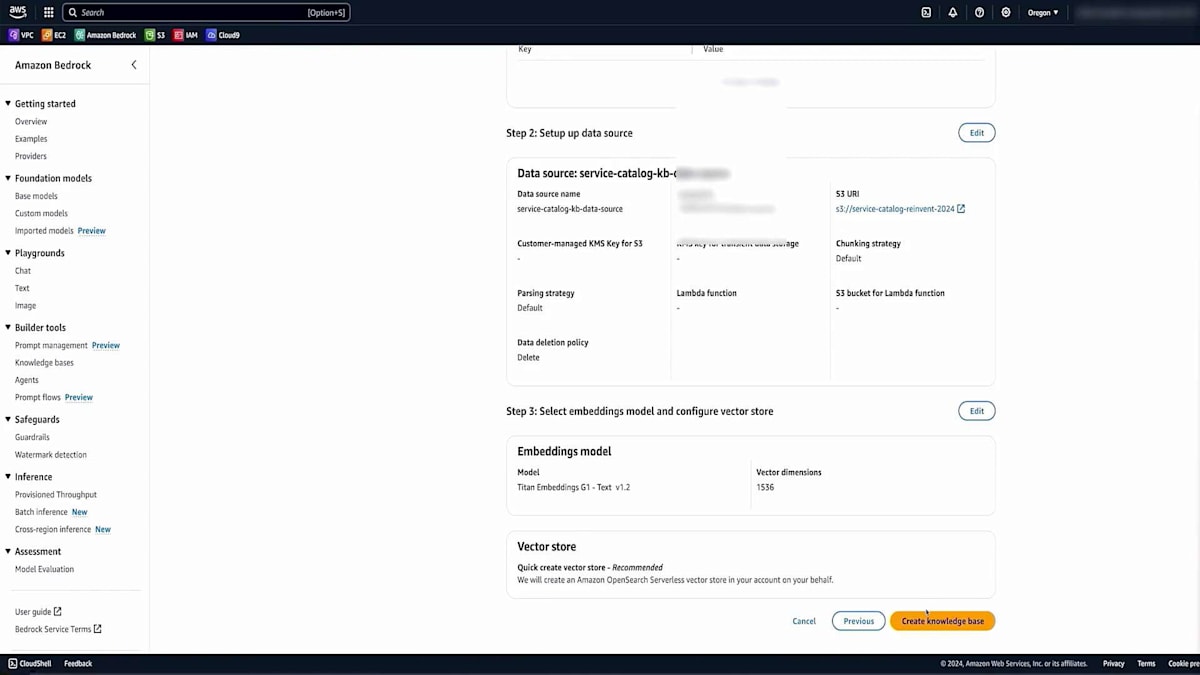
Task: Open Providers in sidebar
Action: (31, 156)
